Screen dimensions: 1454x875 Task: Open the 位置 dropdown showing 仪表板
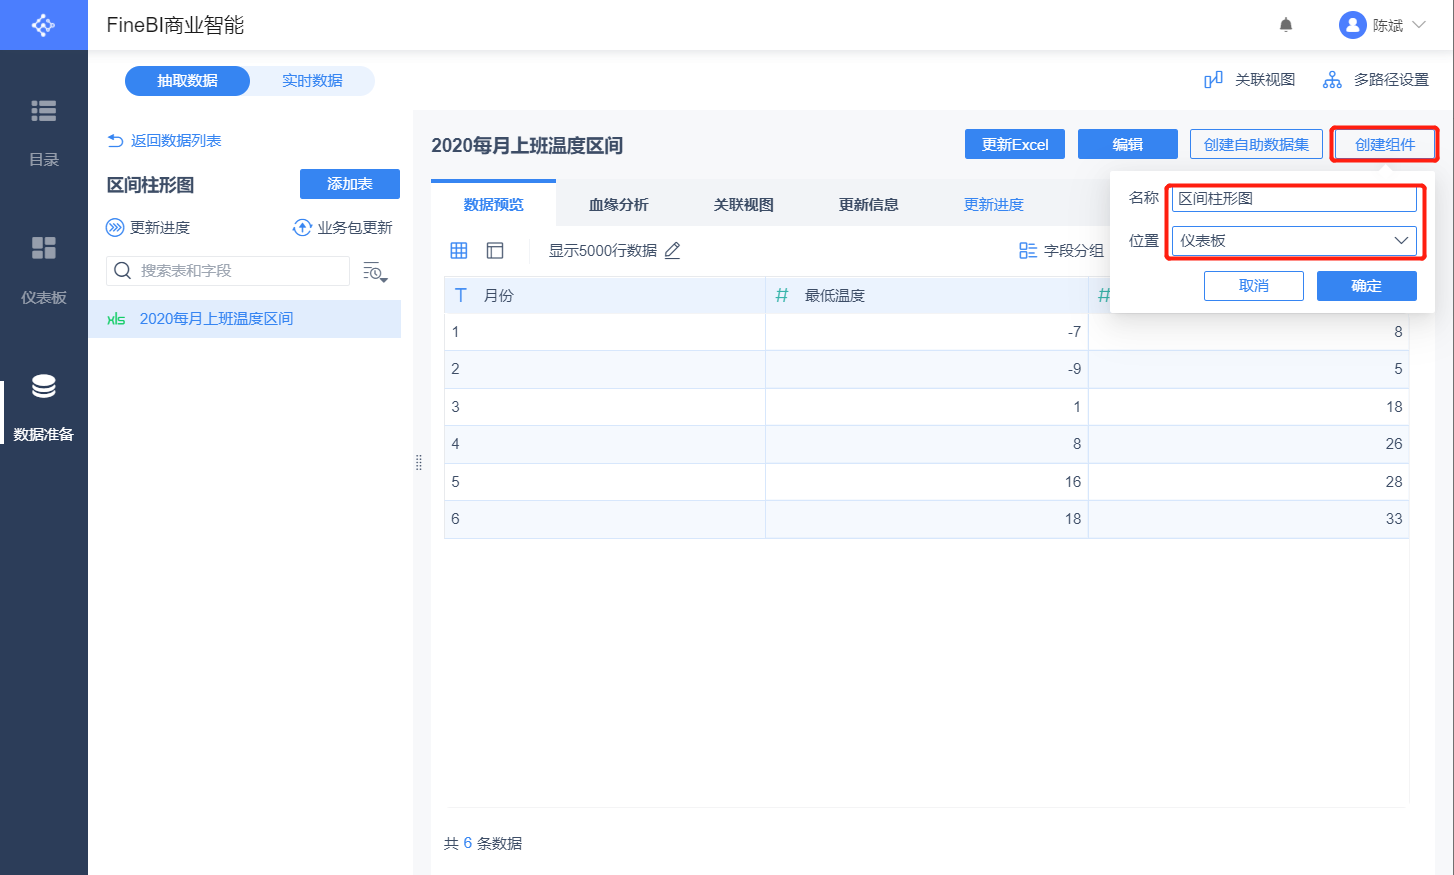[1294, 241]
